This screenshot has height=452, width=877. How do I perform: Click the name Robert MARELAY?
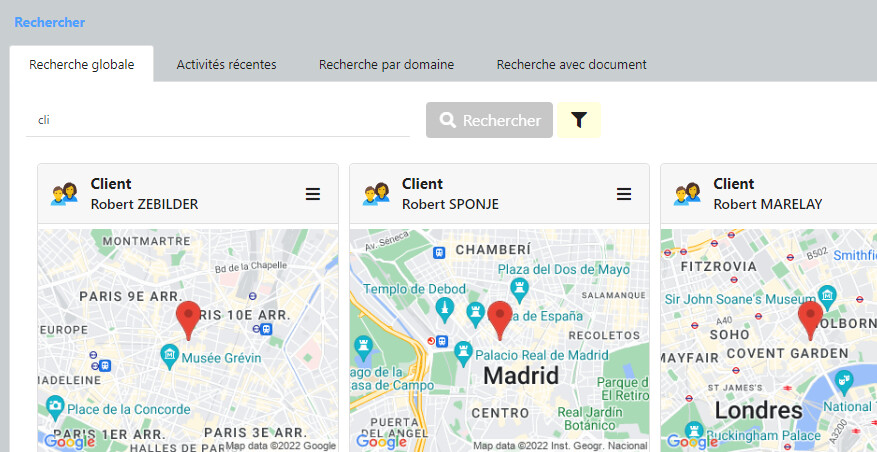pyautogui.click(x=768, y=205)
